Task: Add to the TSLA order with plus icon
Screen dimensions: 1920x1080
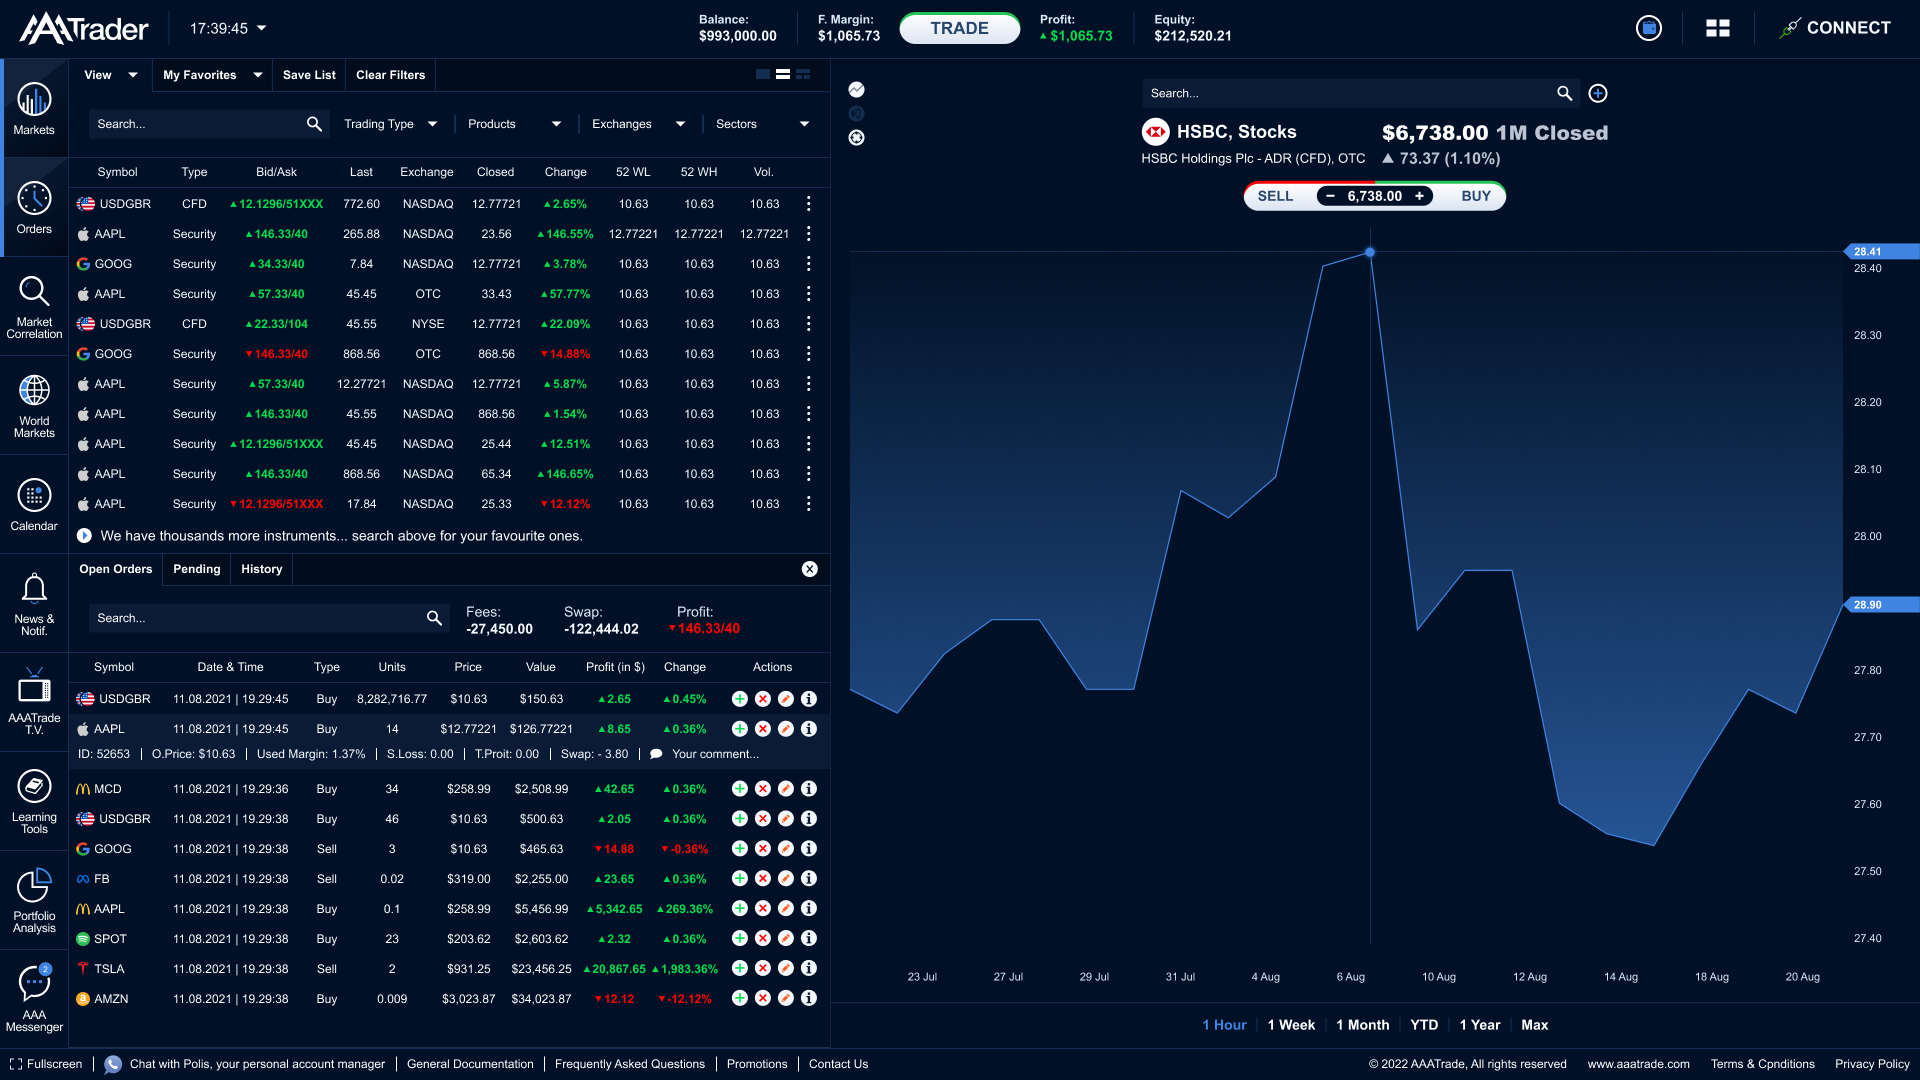Action: (x=739, y=969)
